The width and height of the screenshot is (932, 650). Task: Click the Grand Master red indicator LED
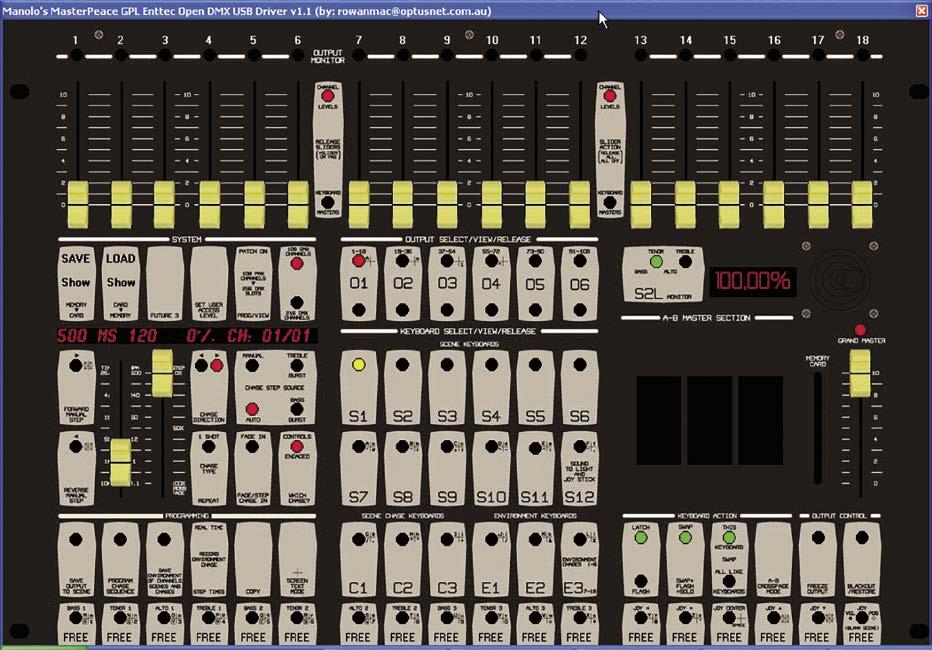(x=860, y=330)
